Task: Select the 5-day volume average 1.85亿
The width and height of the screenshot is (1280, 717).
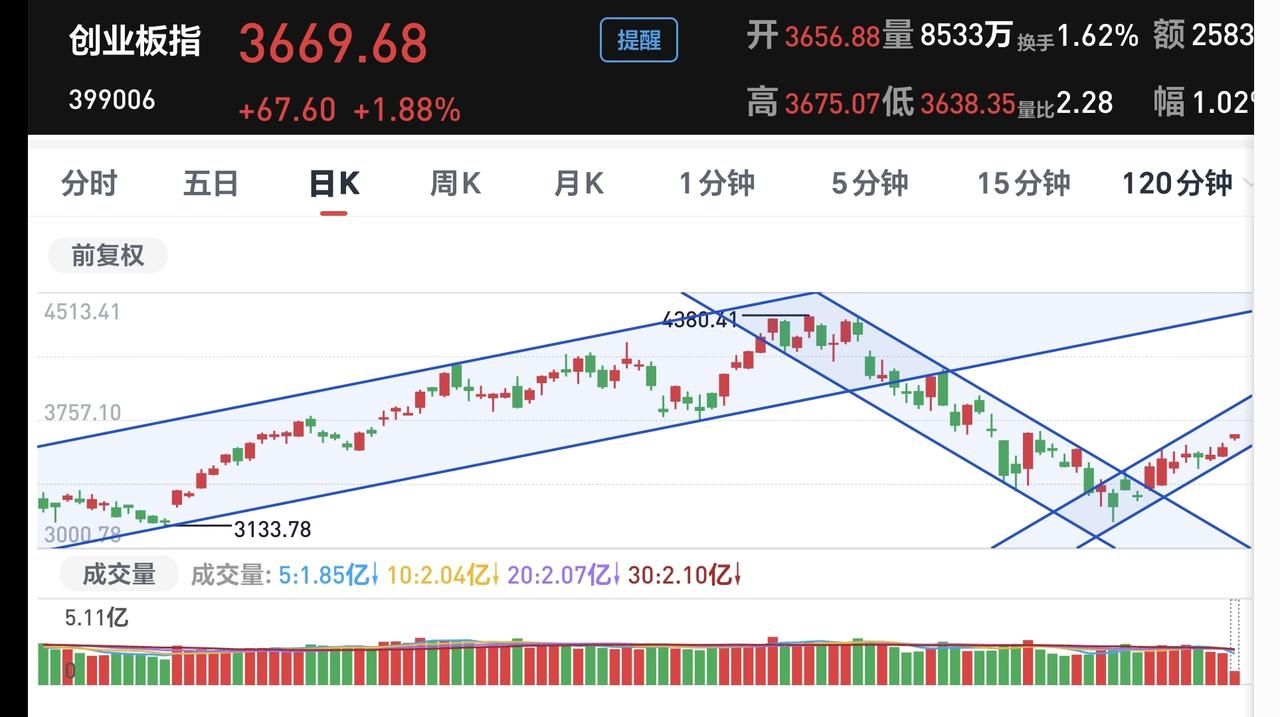Action: [x=328, y=575]
